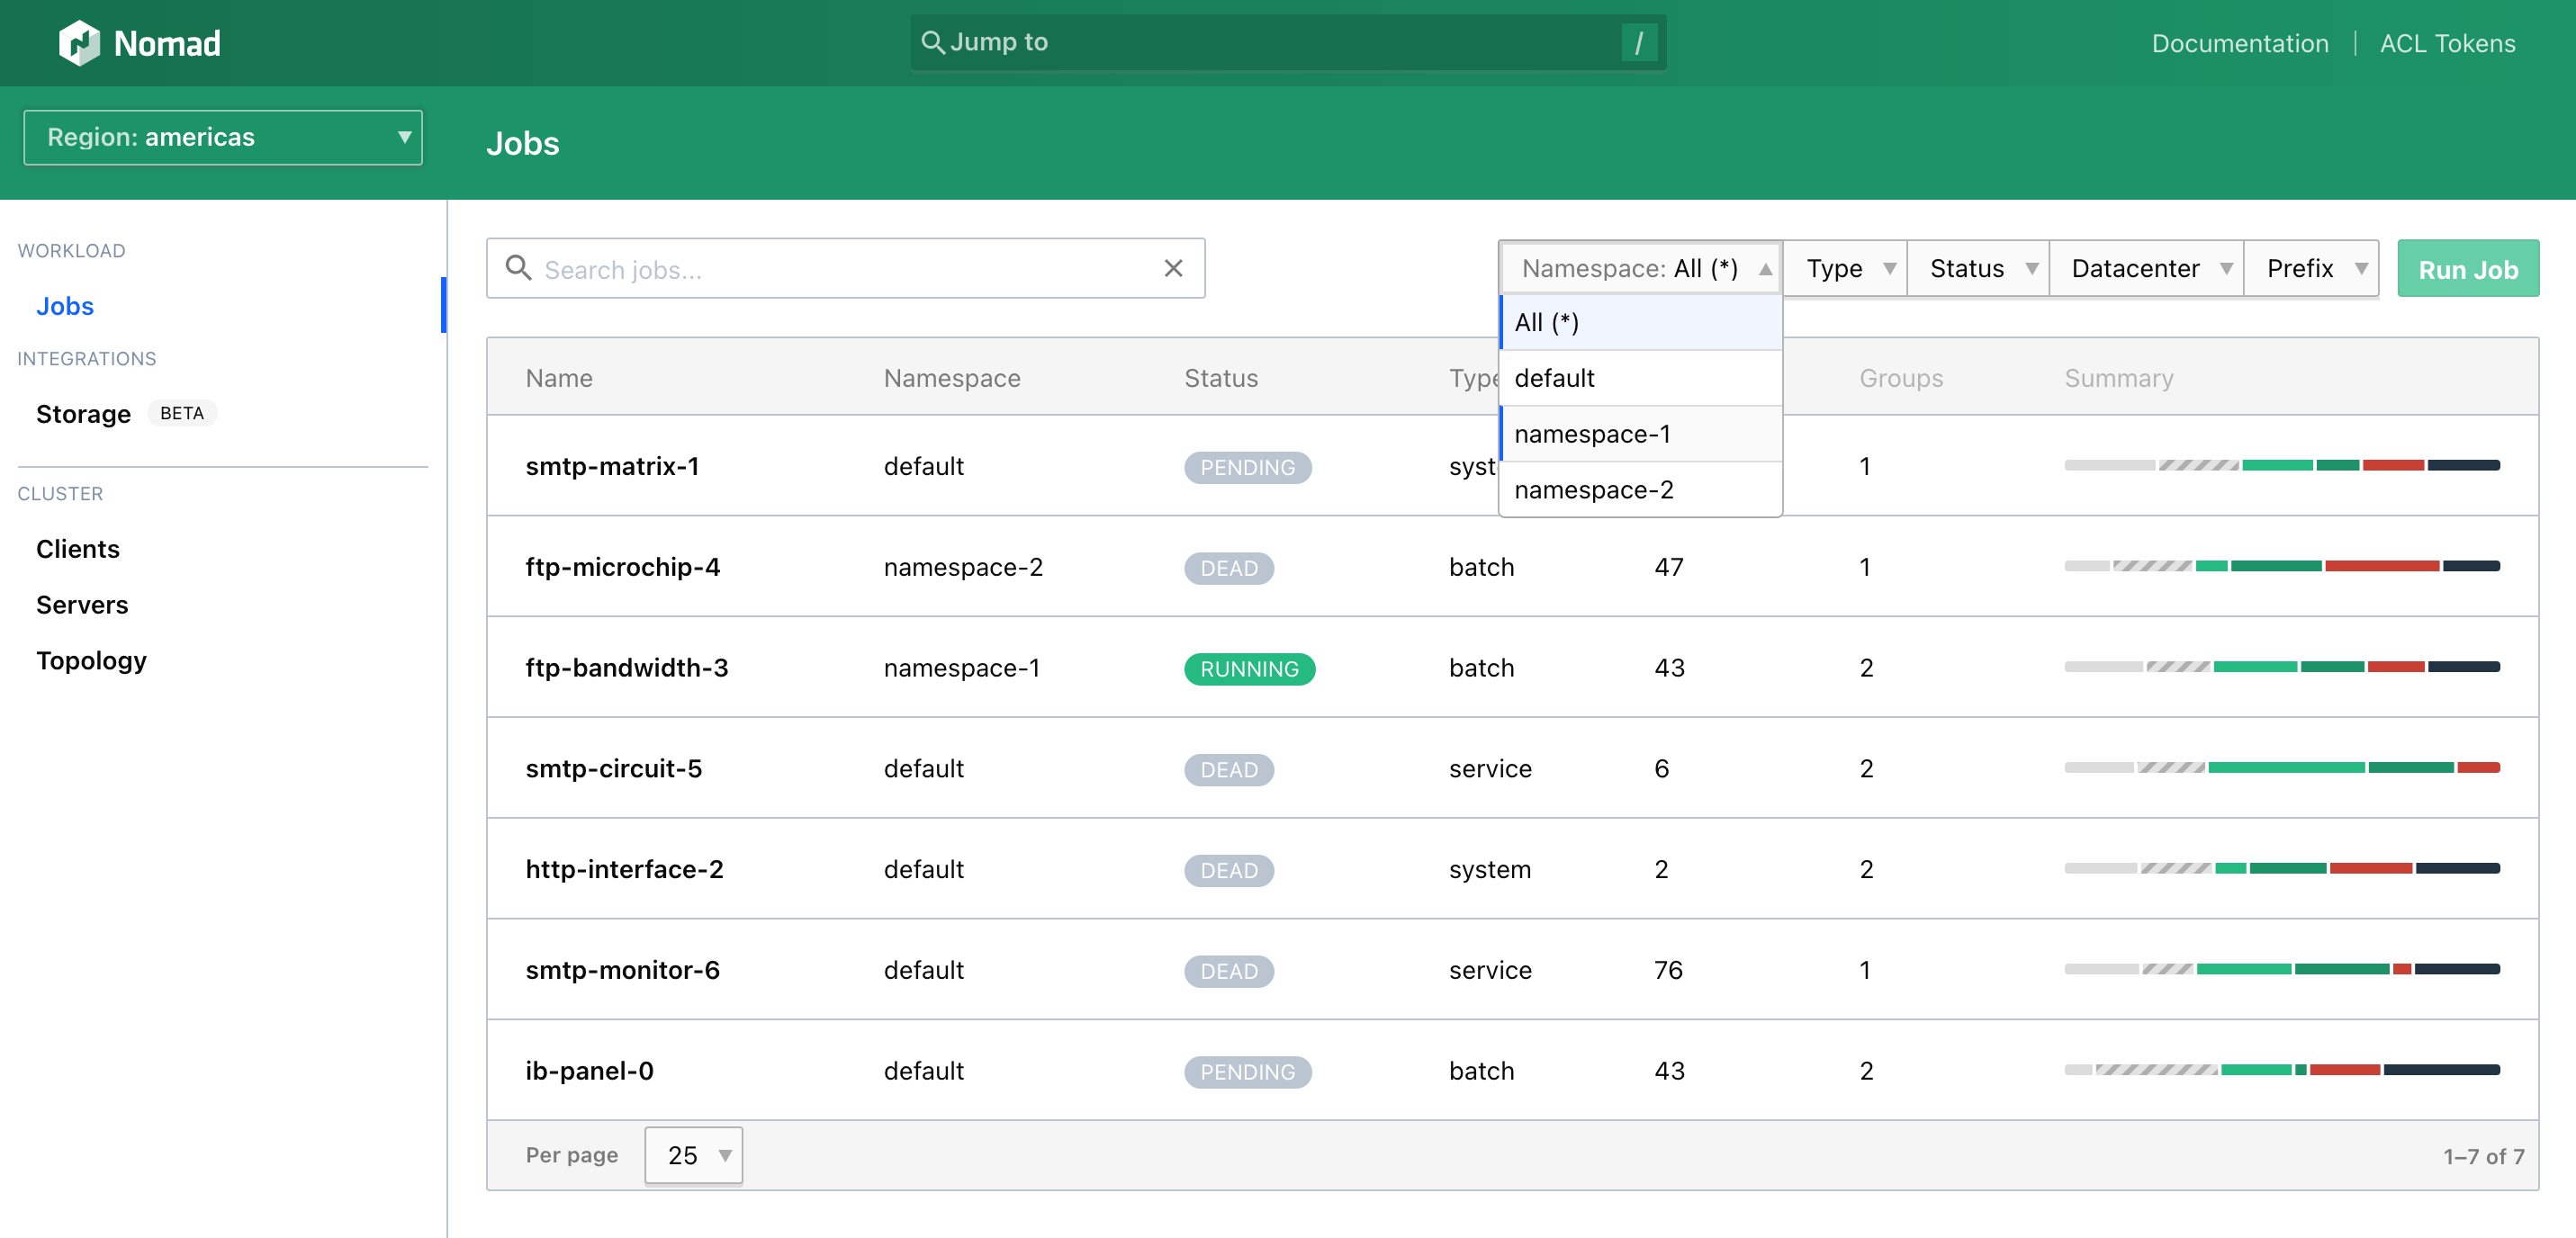Open the Per page 25 dropdown
The width and height of the screenshot is (2576, 1238).
pos(692,1154)
